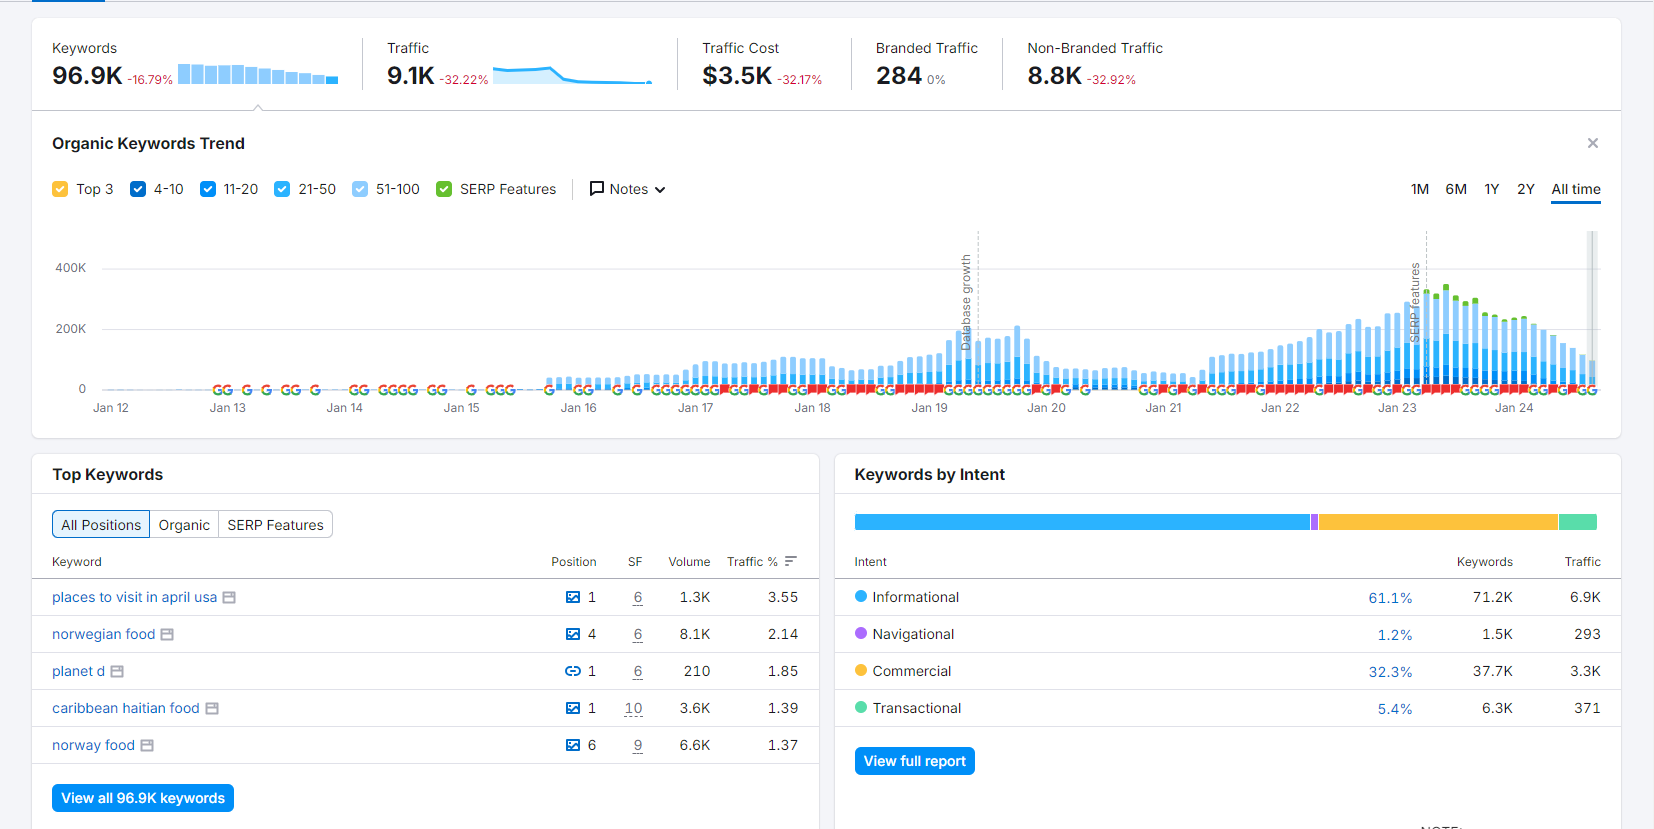The width and height of the screenshot is (1654, 829).
Task: Click image pack icon in 'caribbean haitian food' row
Action: click(x=572, y=708)
